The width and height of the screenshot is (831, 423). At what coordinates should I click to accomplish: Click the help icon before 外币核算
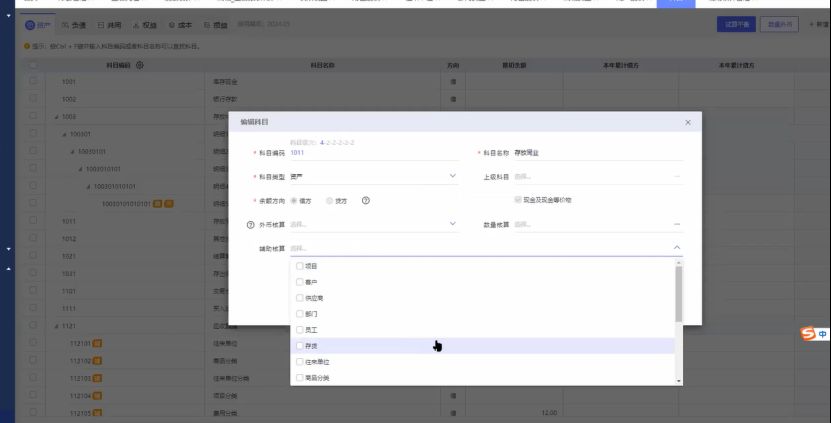tap(251, 224)
